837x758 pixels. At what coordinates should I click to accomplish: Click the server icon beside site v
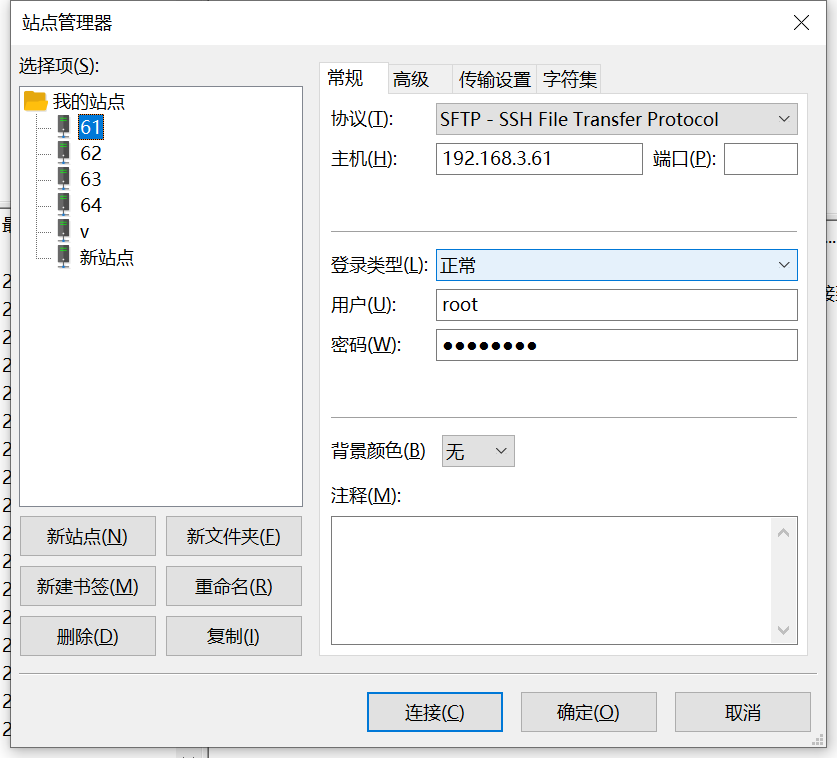coord(64,231)
